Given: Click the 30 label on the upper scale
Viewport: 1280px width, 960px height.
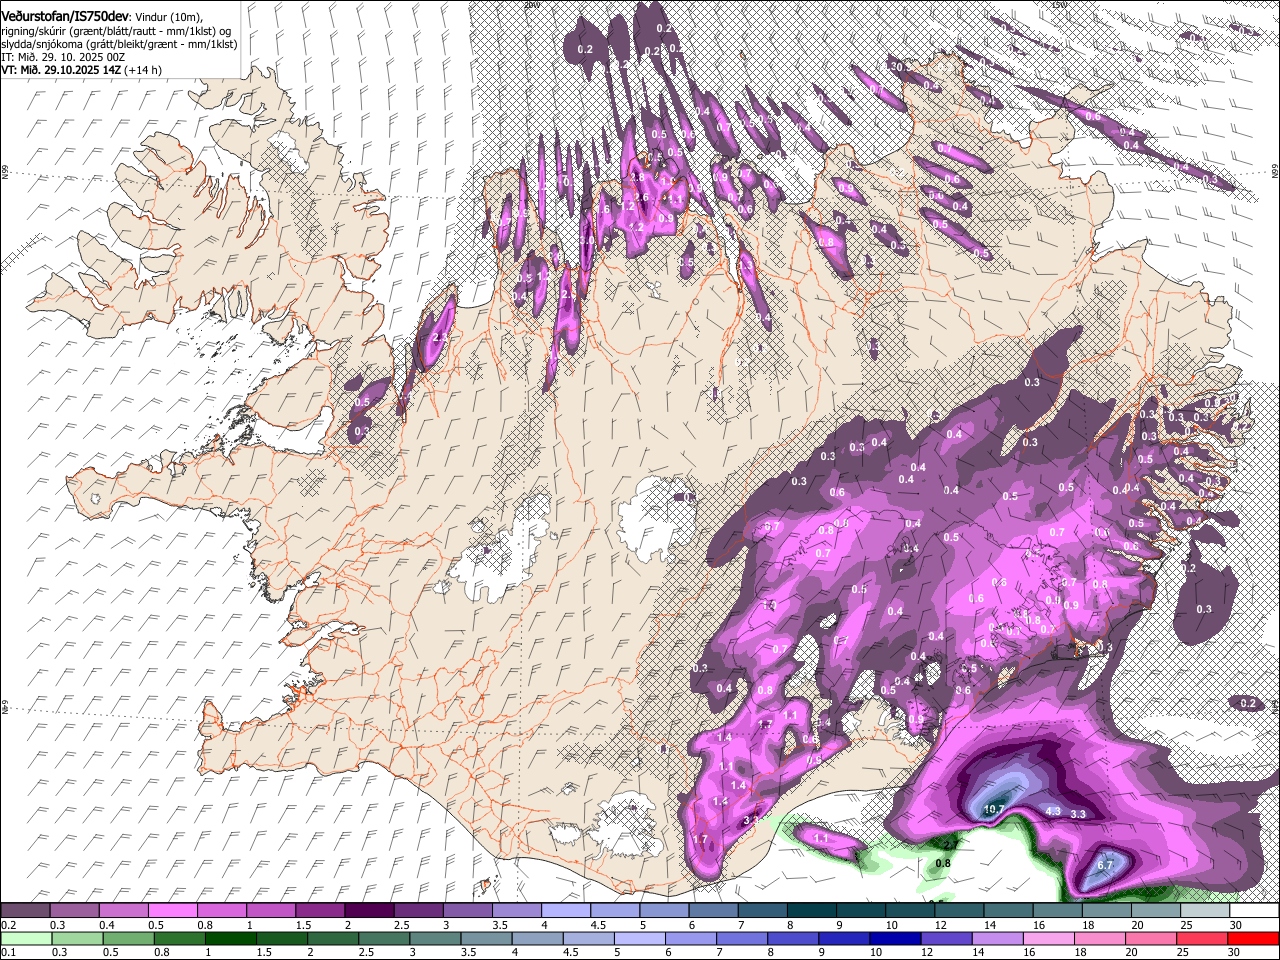Looking at the screenshot, I should [1236, 925].
